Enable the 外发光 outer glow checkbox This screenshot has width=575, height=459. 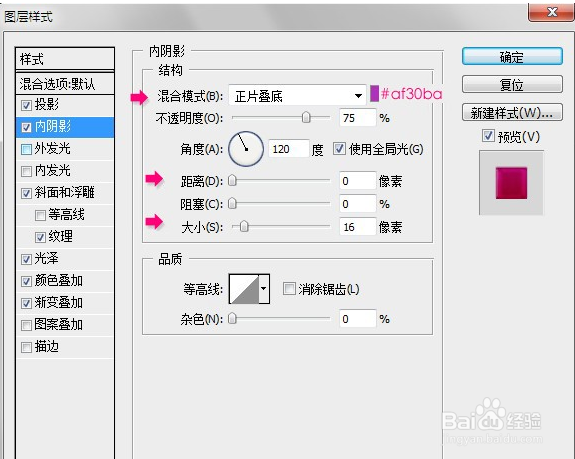coord(26,149)
